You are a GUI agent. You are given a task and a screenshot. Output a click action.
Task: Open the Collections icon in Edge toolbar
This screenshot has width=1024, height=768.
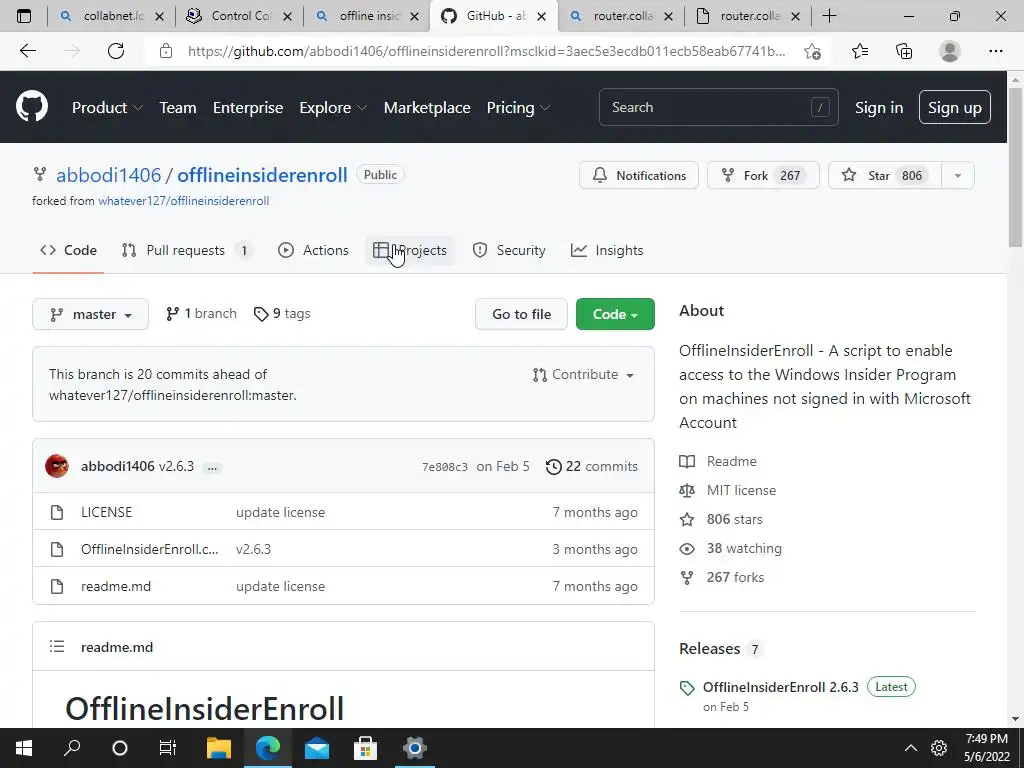(904, 51)
